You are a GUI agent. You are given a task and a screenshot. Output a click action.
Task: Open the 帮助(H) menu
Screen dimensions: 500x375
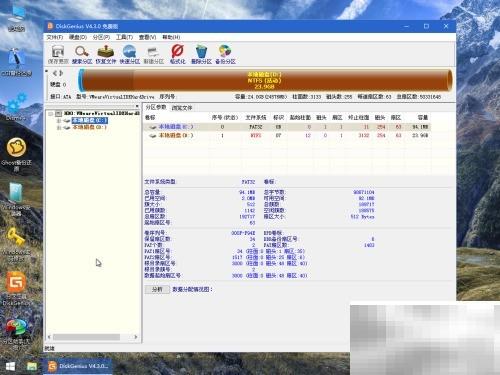[171, 37]
